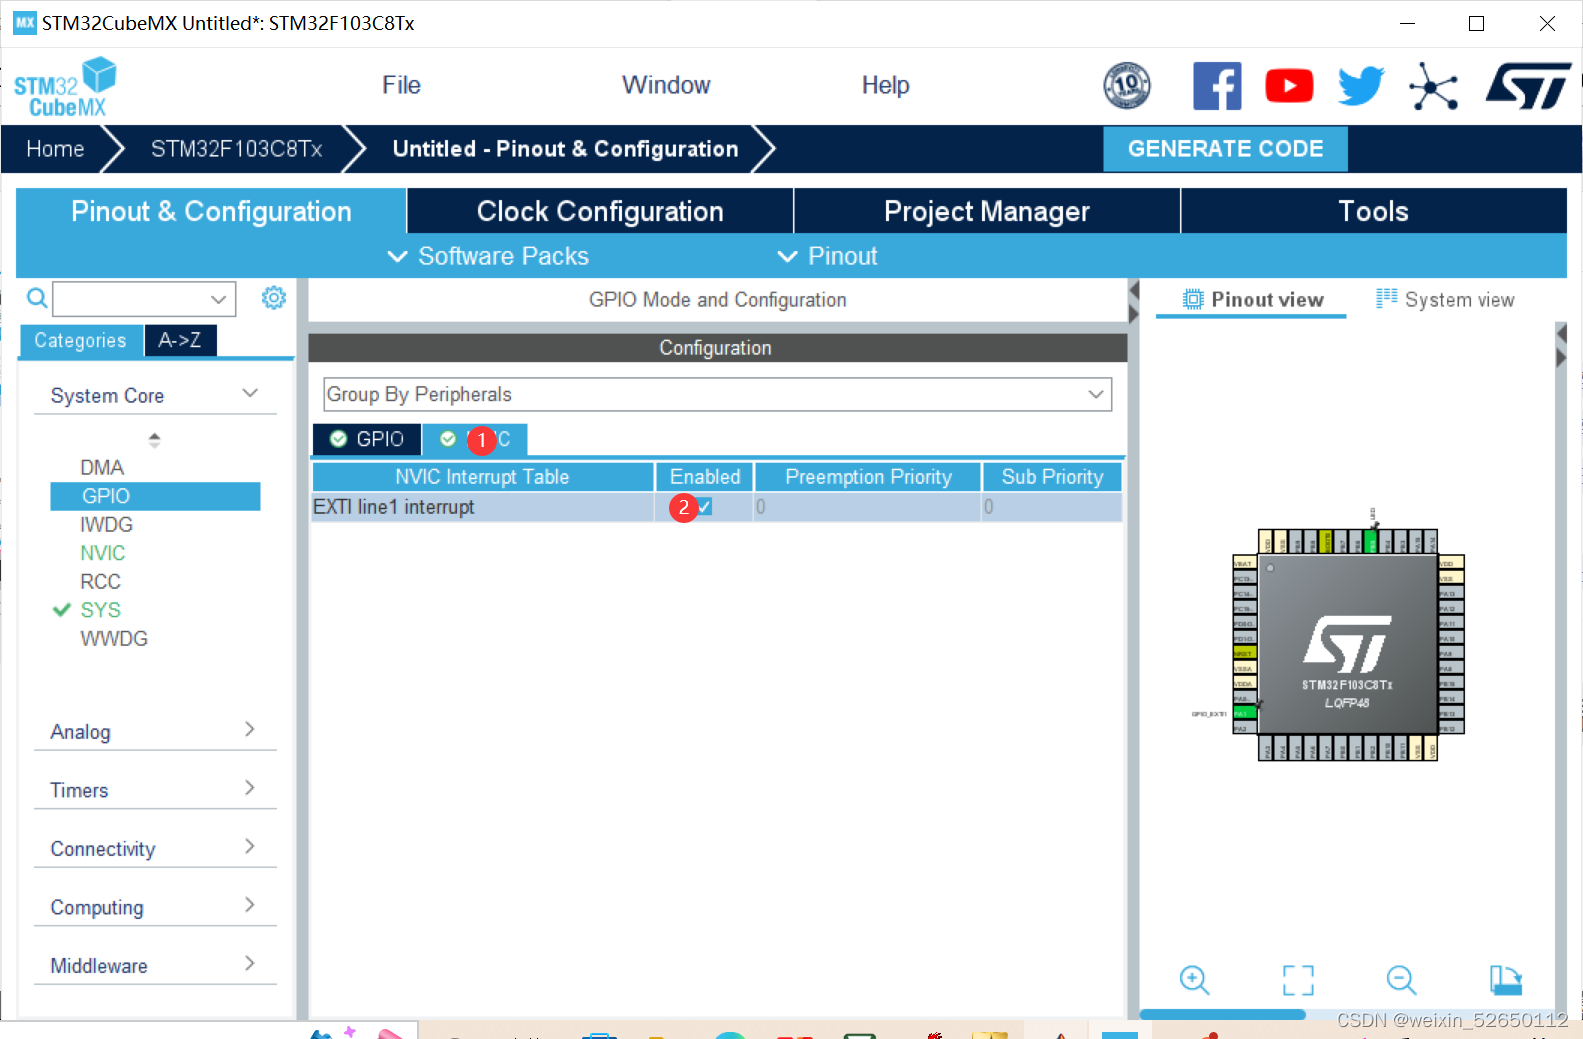This screenshot has width=1583, height=1039.
Task: Select IWDG in System Core
Action: 106,524
